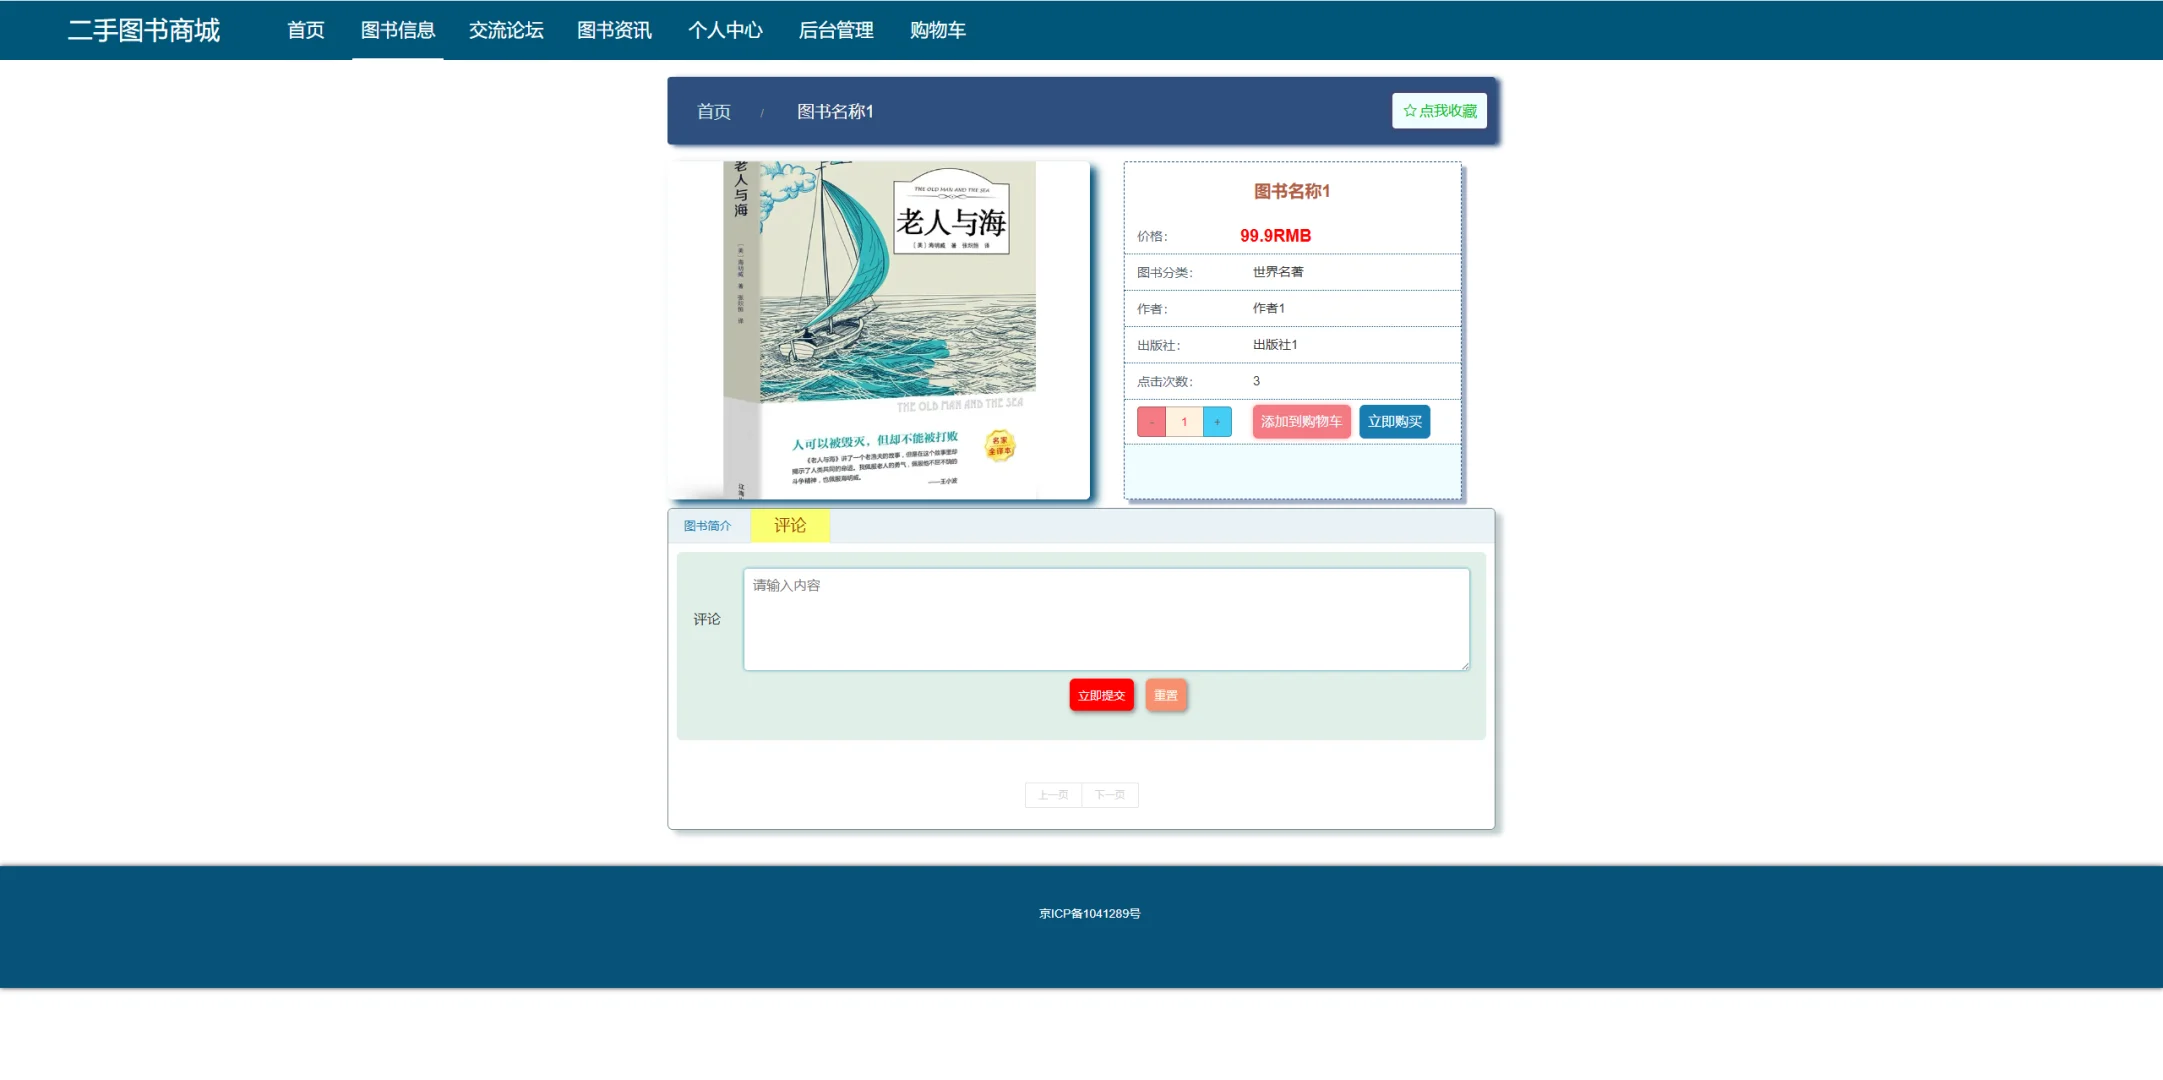Open the 购物车 shopping cart
2163x1080 pixels.
(x=938, y=30)
